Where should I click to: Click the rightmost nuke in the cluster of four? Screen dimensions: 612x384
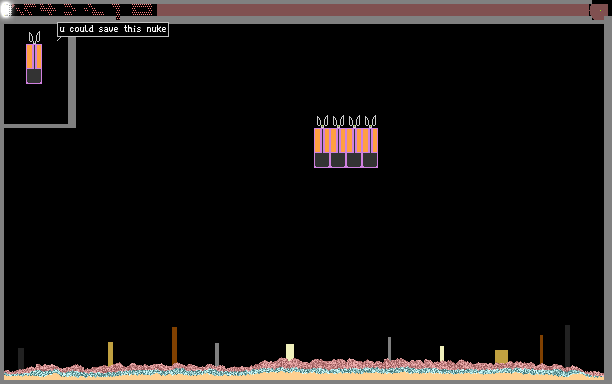pyautogui.click(x=370, y=142)
